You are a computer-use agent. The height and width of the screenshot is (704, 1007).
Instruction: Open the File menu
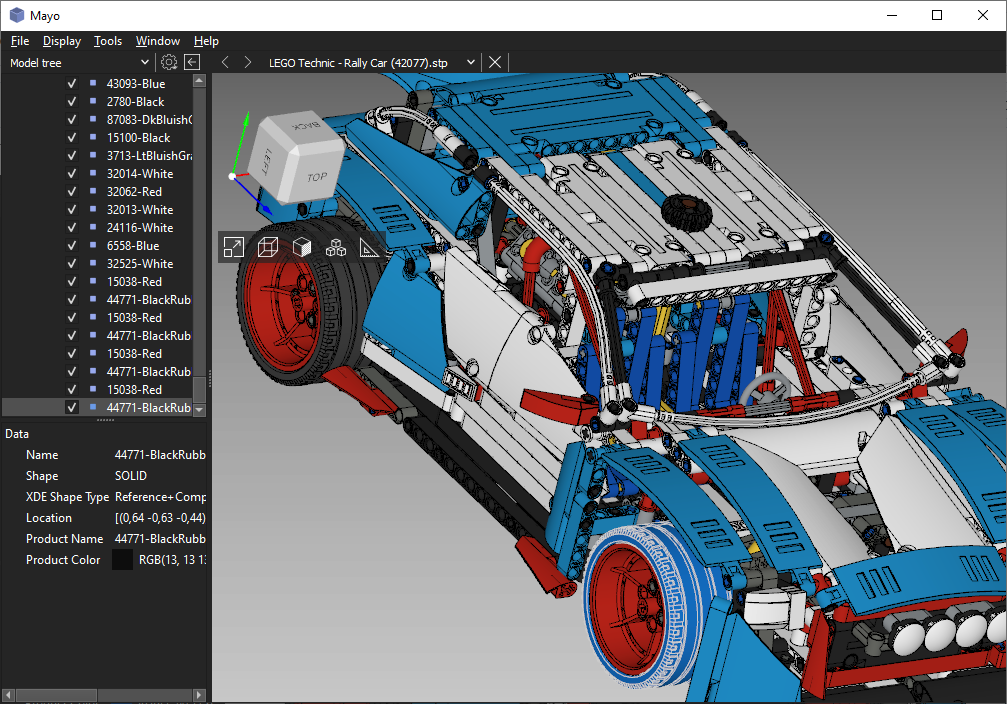click(20, 40)
